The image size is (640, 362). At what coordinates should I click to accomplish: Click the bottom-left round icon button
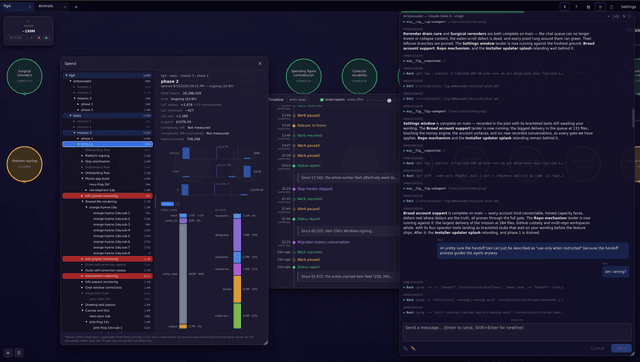[8, 353]
